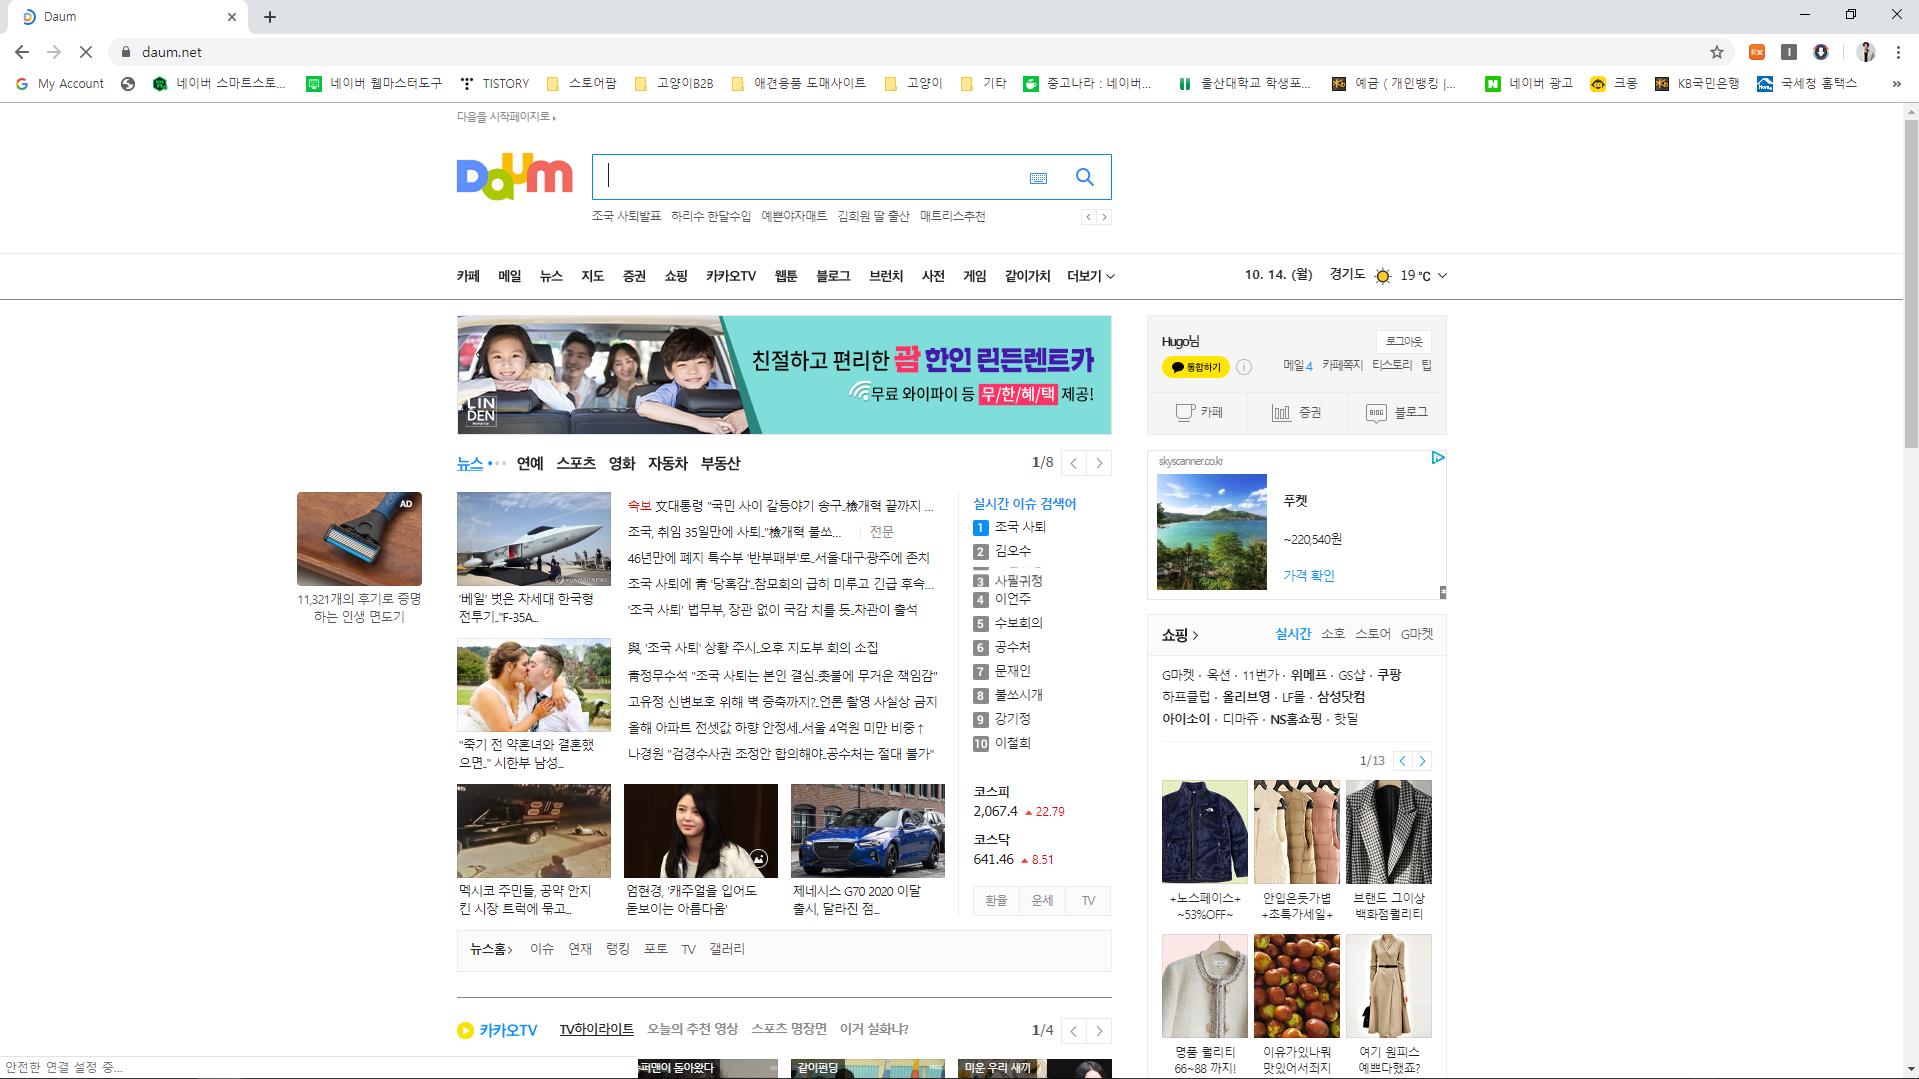Open the 노스페이스 jacket product image

coord(1204,832)
